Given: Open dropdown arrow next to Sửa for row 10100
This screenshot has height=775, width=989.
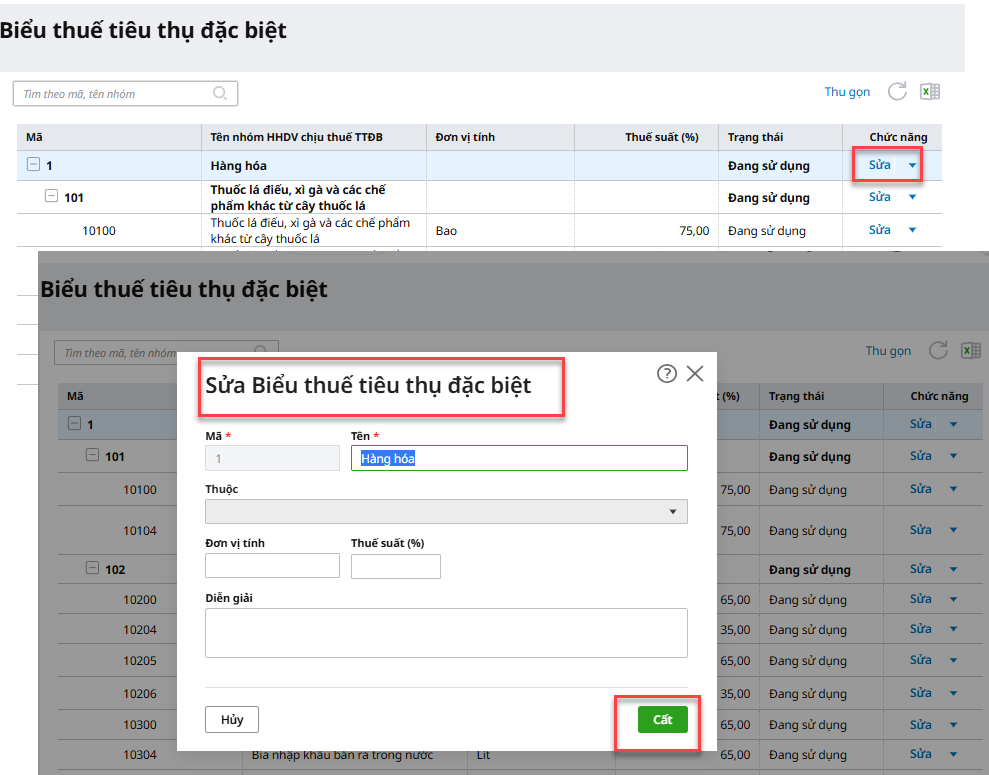Looking at the screenshot, I should (x=912, y=230).
